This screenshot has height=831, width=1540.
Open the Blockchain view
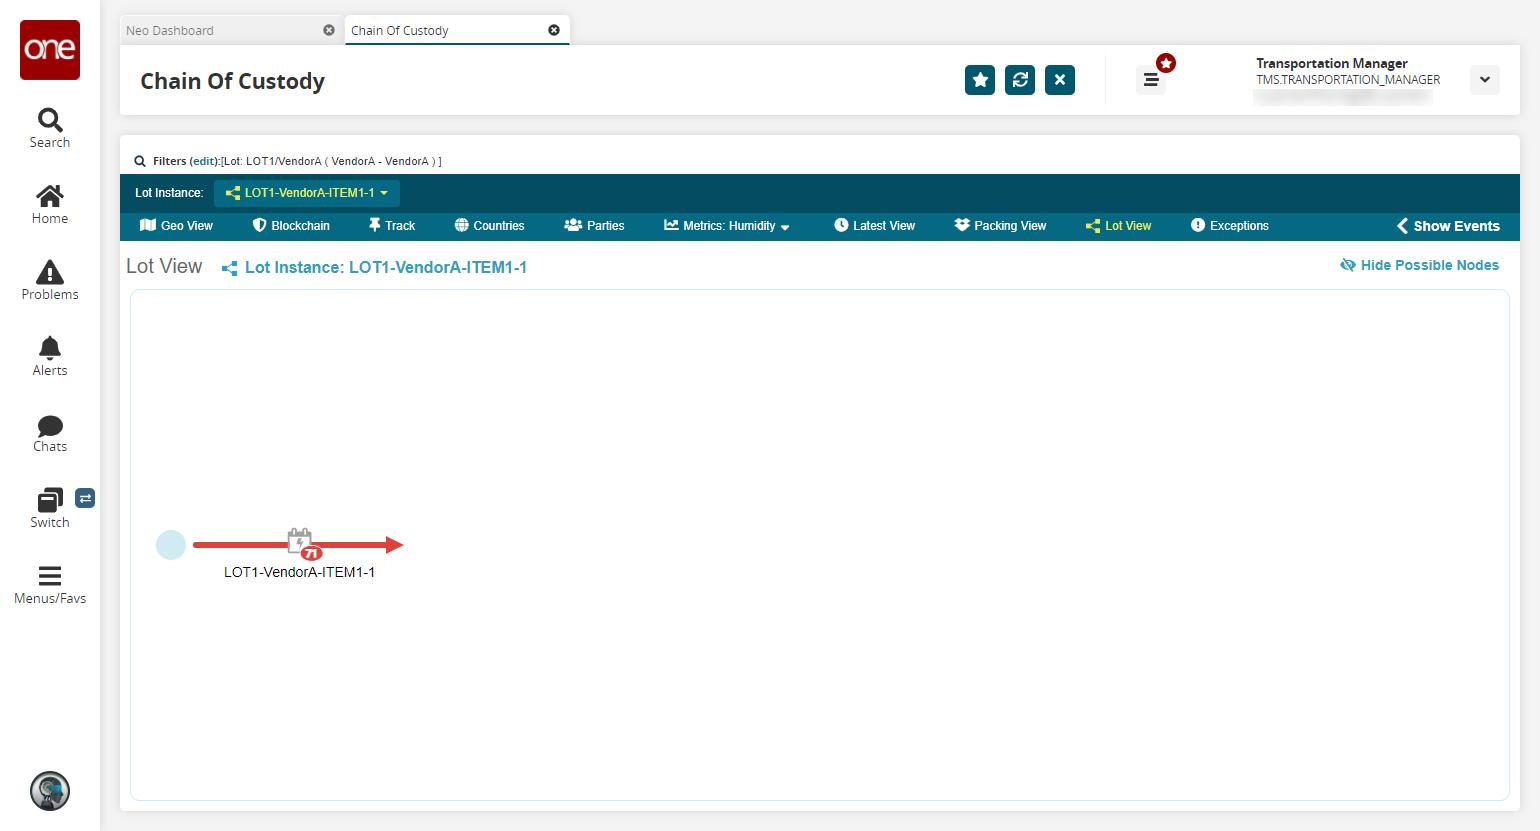pyautogui.click(x=291, y=226)
